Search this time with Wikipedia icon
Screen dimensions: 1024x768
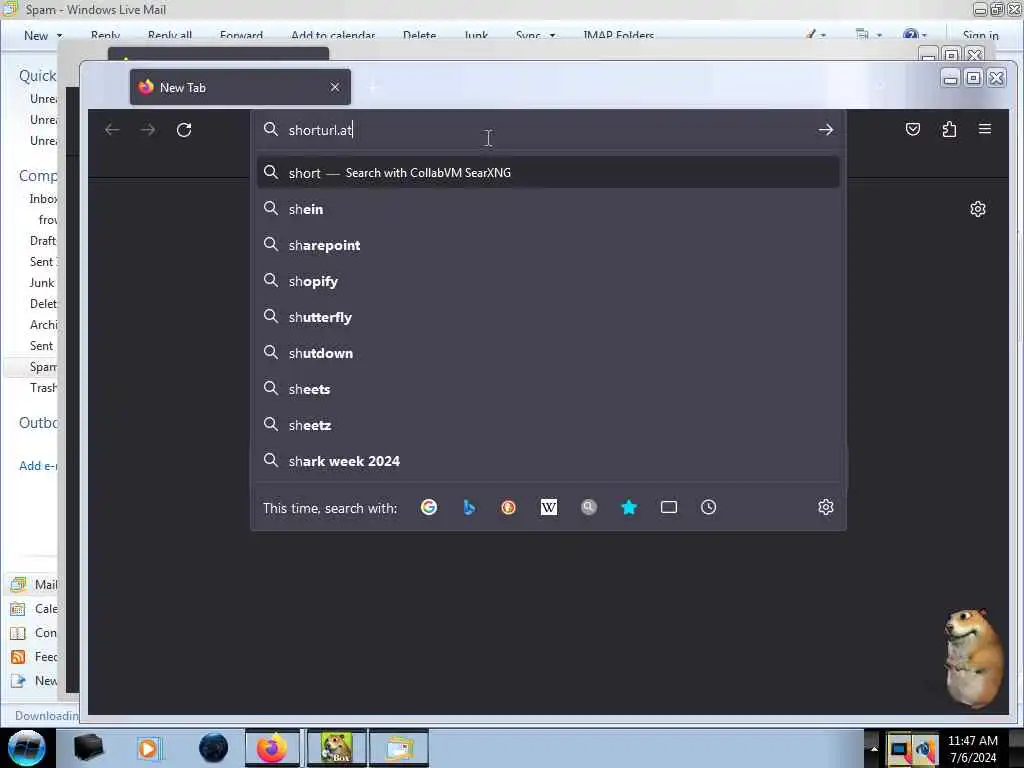pyautogui.click(x=549, y=507)
